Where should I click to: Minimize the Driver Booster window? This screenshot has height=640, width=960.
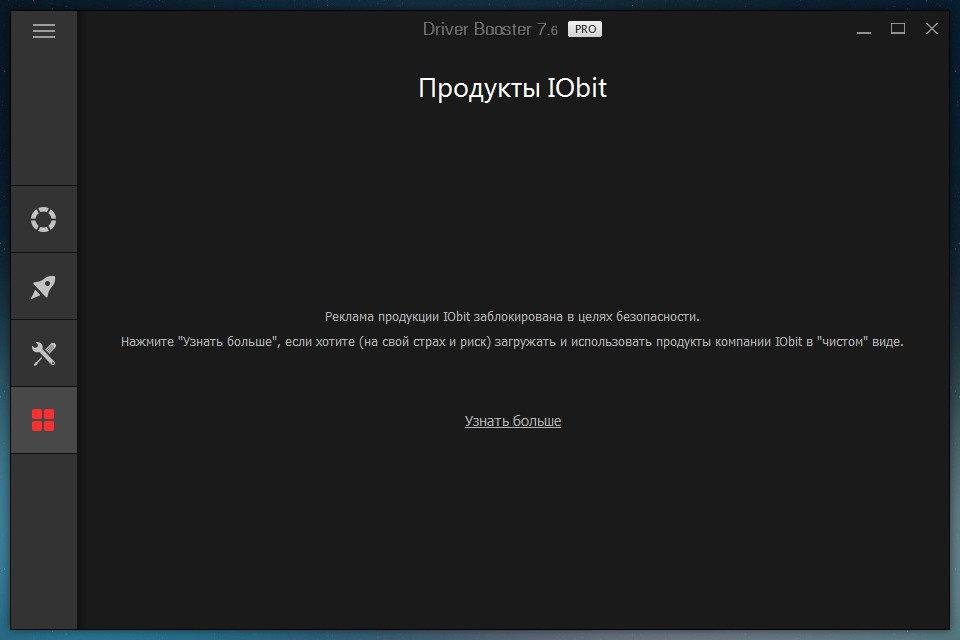click(864, 29)
